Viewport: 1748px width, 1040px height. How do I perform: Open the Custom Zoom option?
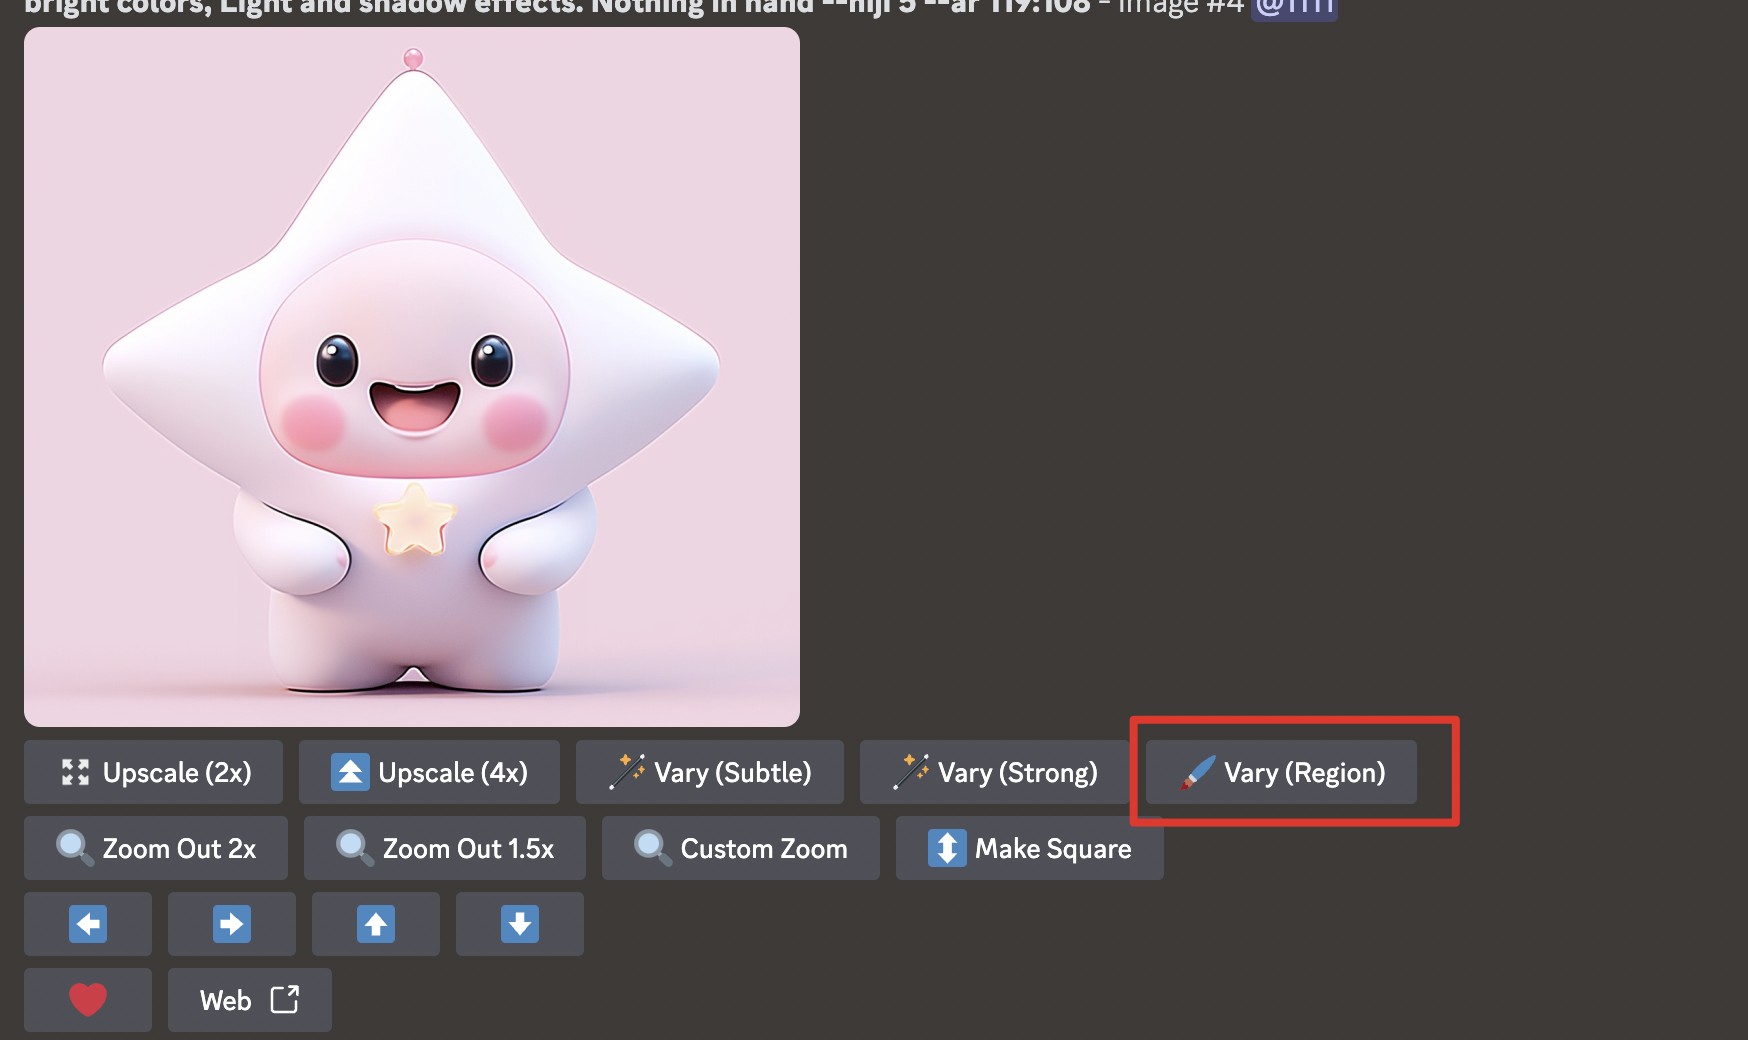[x=741, y=848]
